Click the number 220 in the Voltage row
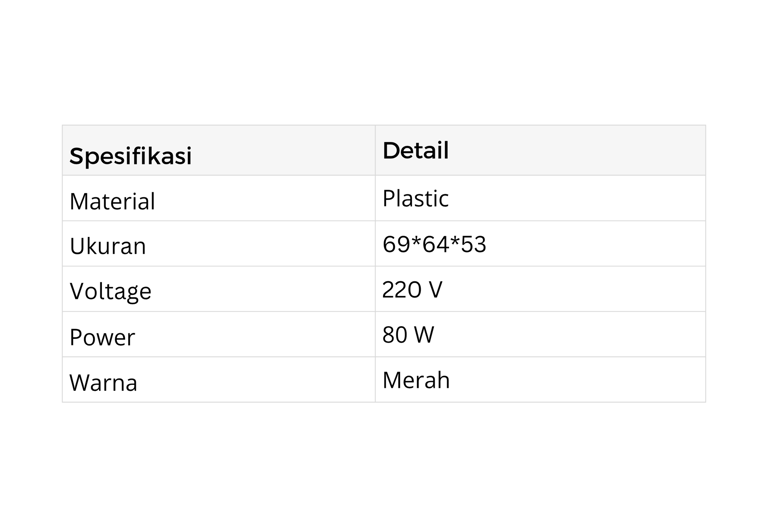Viewport: 768px width, 512px height. click(401, 290)
